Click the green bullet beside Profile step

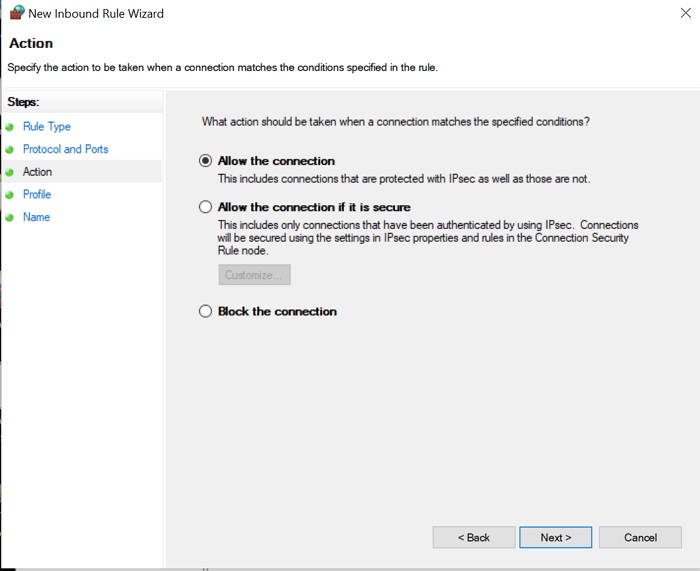coord(10,195)
